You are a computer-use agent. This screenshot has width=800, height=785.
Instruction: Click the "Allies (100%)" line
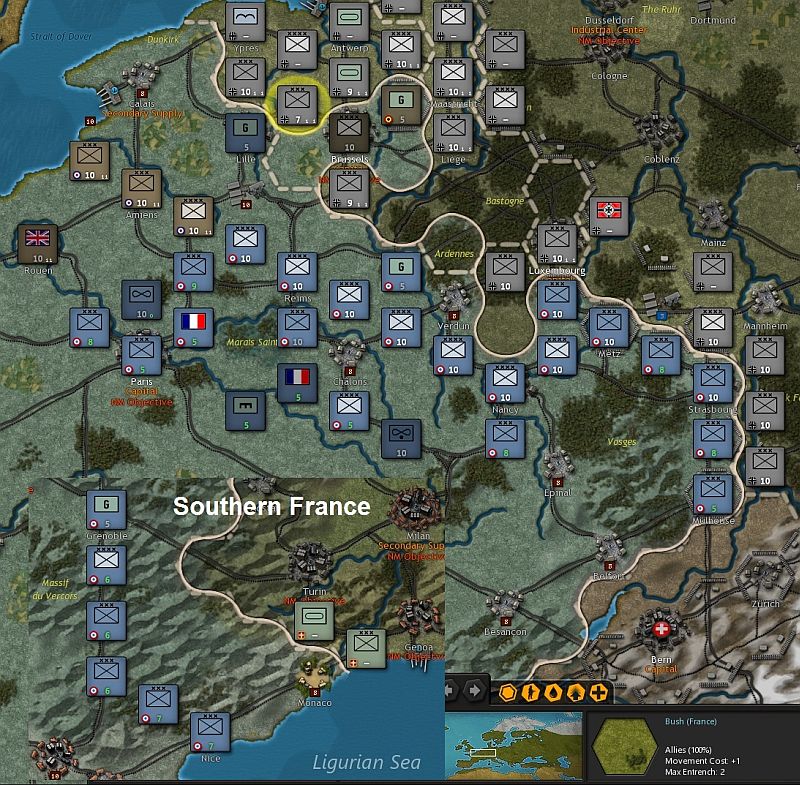point(688,749)
